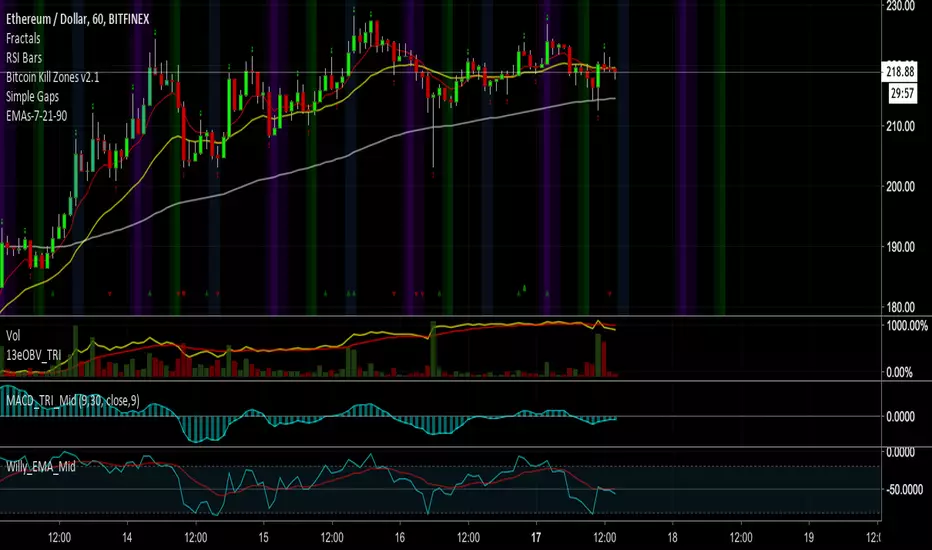Viewport: 932px width, 550px height.
Task: Click the current price tag 218.88
Action: 904,74
